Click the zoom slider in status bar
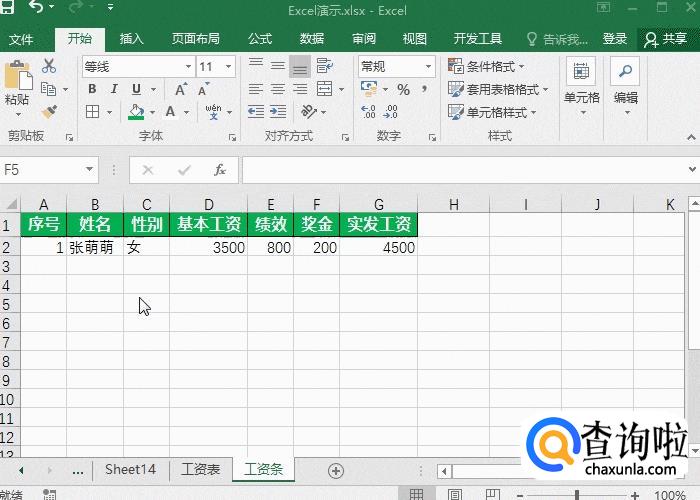This screenshot has height=500, width=700. click(x=577, y=495)
